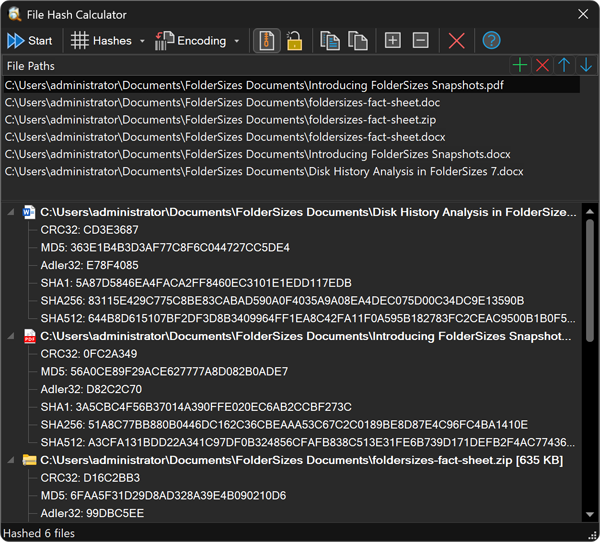This screenshot has height=542, width=600.
Task: Select foldersizes-fact-sheet.docx path
Action: (292, 137)
